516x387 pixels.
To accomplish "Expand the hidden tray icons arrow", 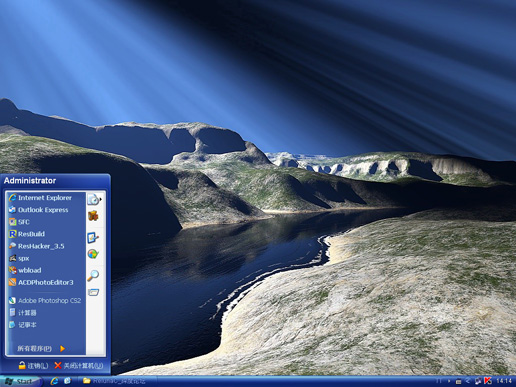I will coord(449,381).
